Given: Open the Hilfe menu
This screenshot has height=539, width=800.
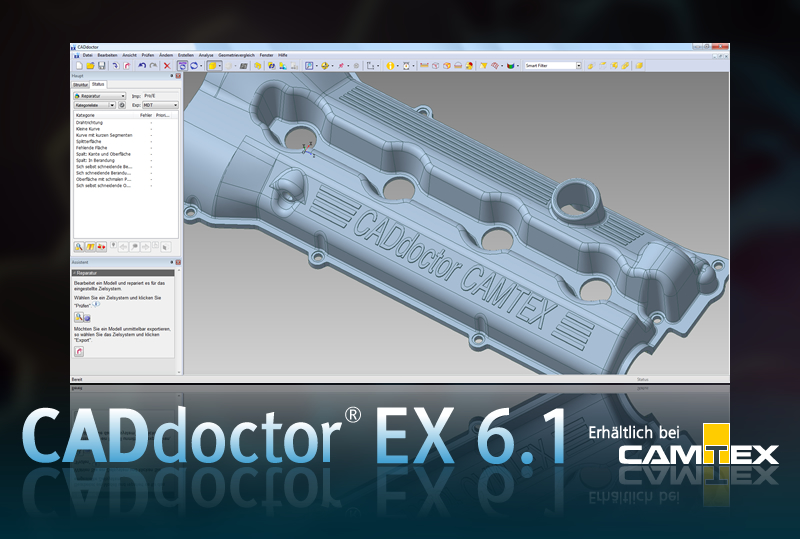Looking at the screenshot, I should point(283,55).
